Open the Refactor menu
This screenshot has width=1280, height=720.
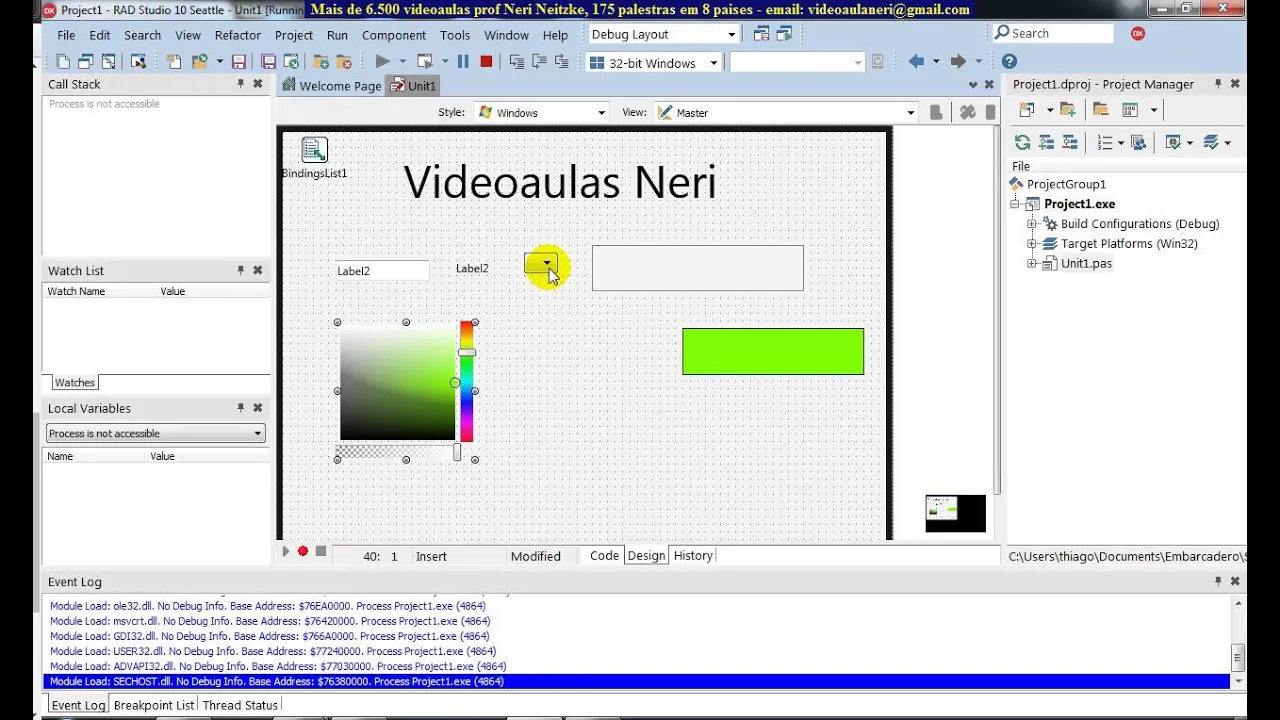[x=238, y=35]
